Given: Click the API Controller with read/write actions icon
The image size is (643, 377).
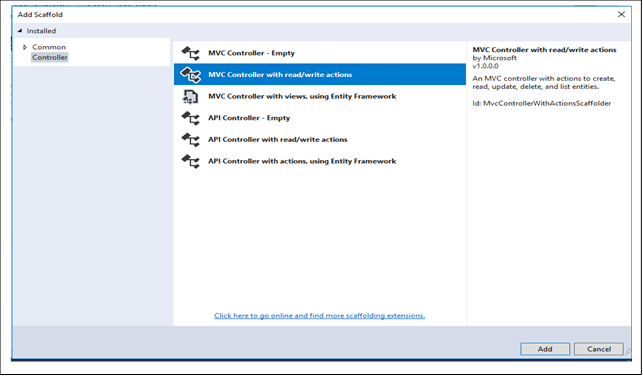Looking at the screenshot, I should pyautogui.click(x=190, y=139).
